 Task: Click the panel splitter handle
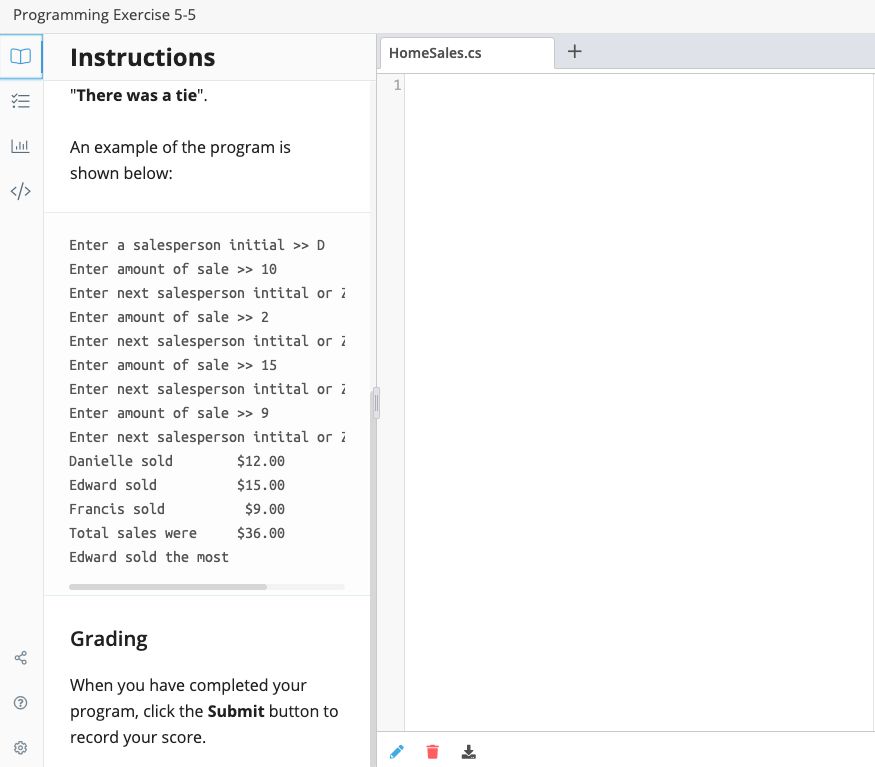tap(377, 403)
